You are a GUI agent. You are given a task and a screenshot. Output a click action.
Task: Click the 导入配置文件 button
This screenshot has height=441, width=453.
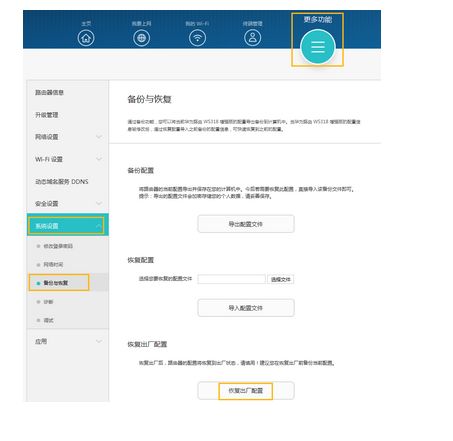click(x=246, y=308)
